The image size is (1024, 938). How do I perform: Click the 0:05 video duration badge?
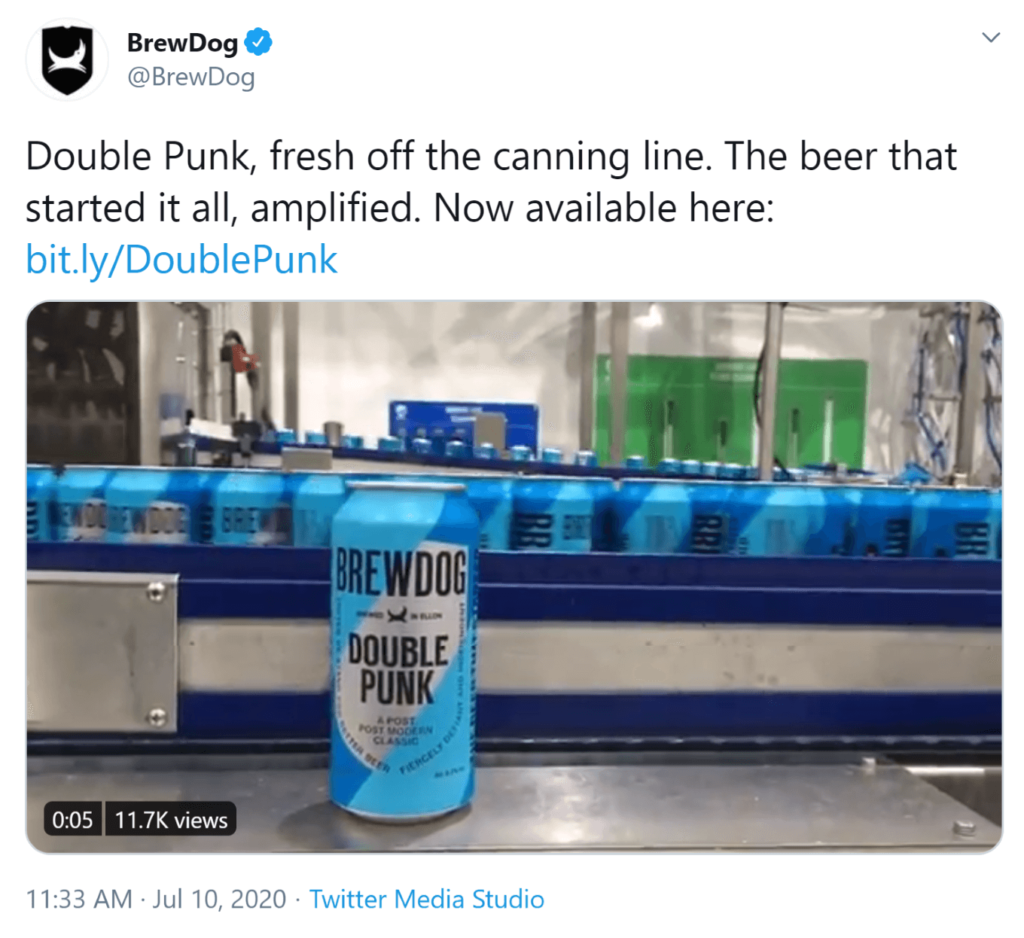coord(72,819)
